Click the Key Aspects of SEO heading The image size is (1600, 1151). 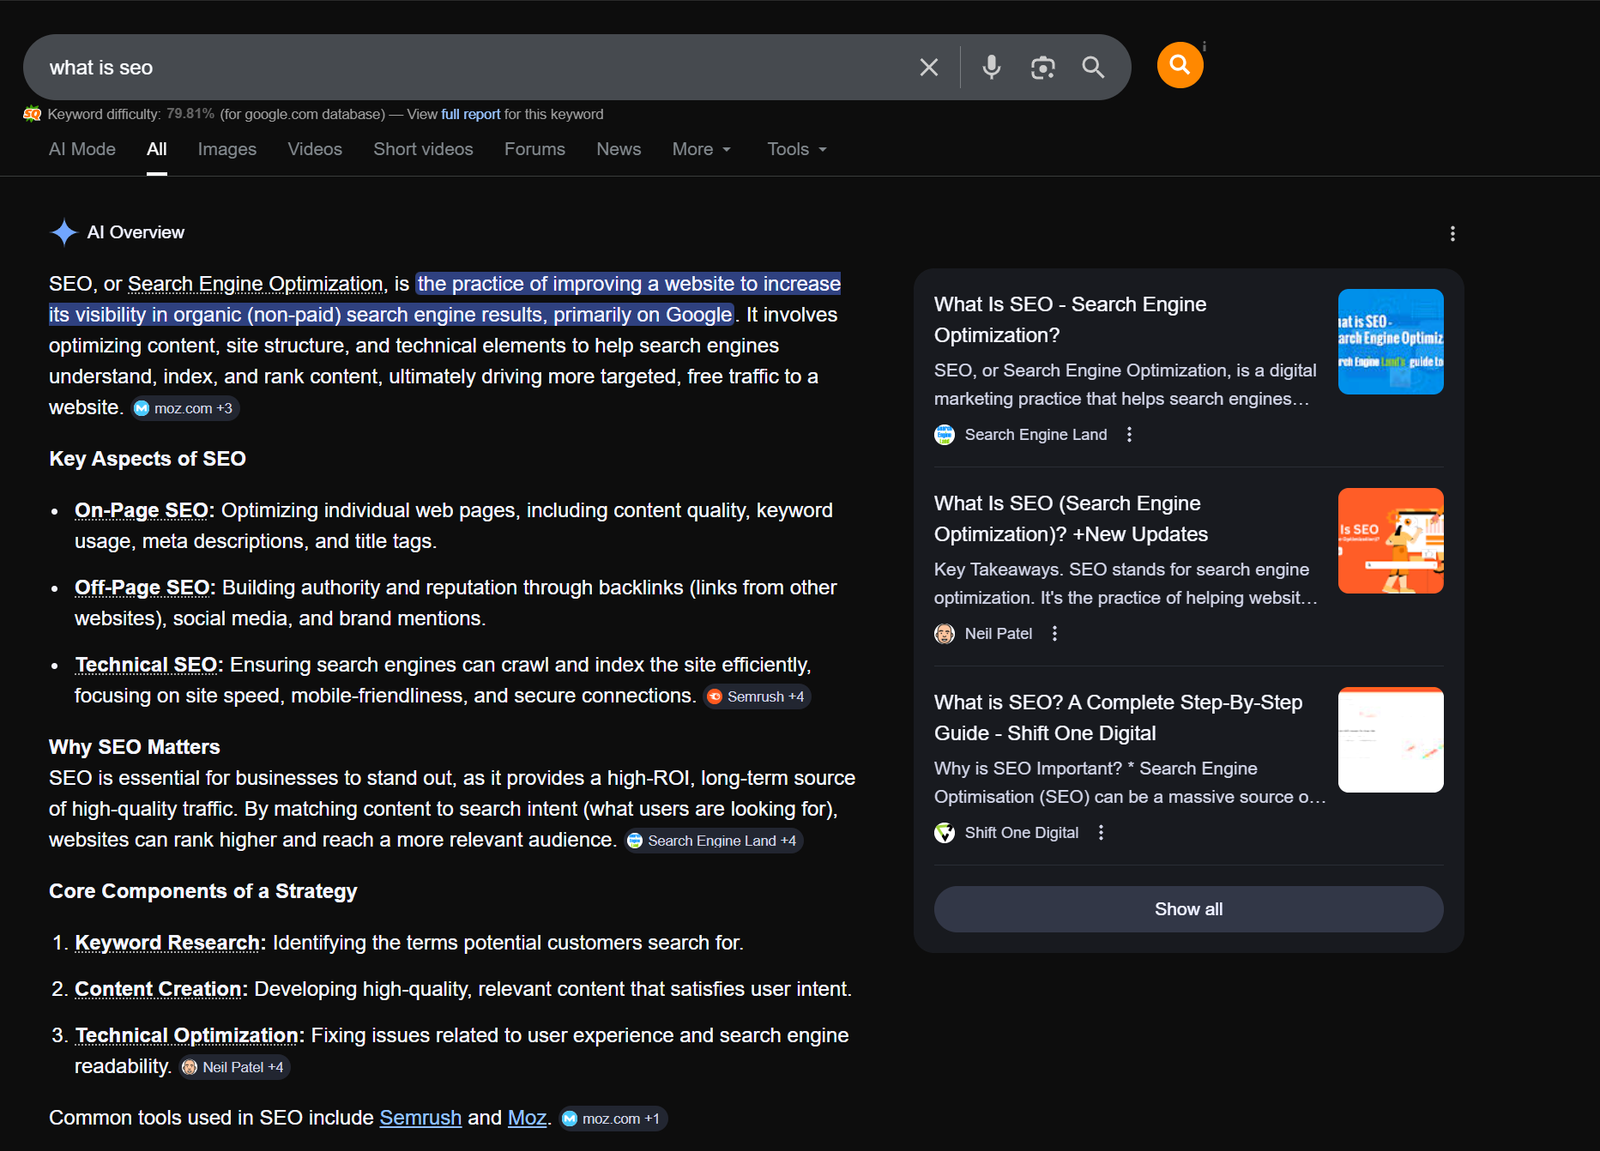pyautogui.click(x=147, y=459)
